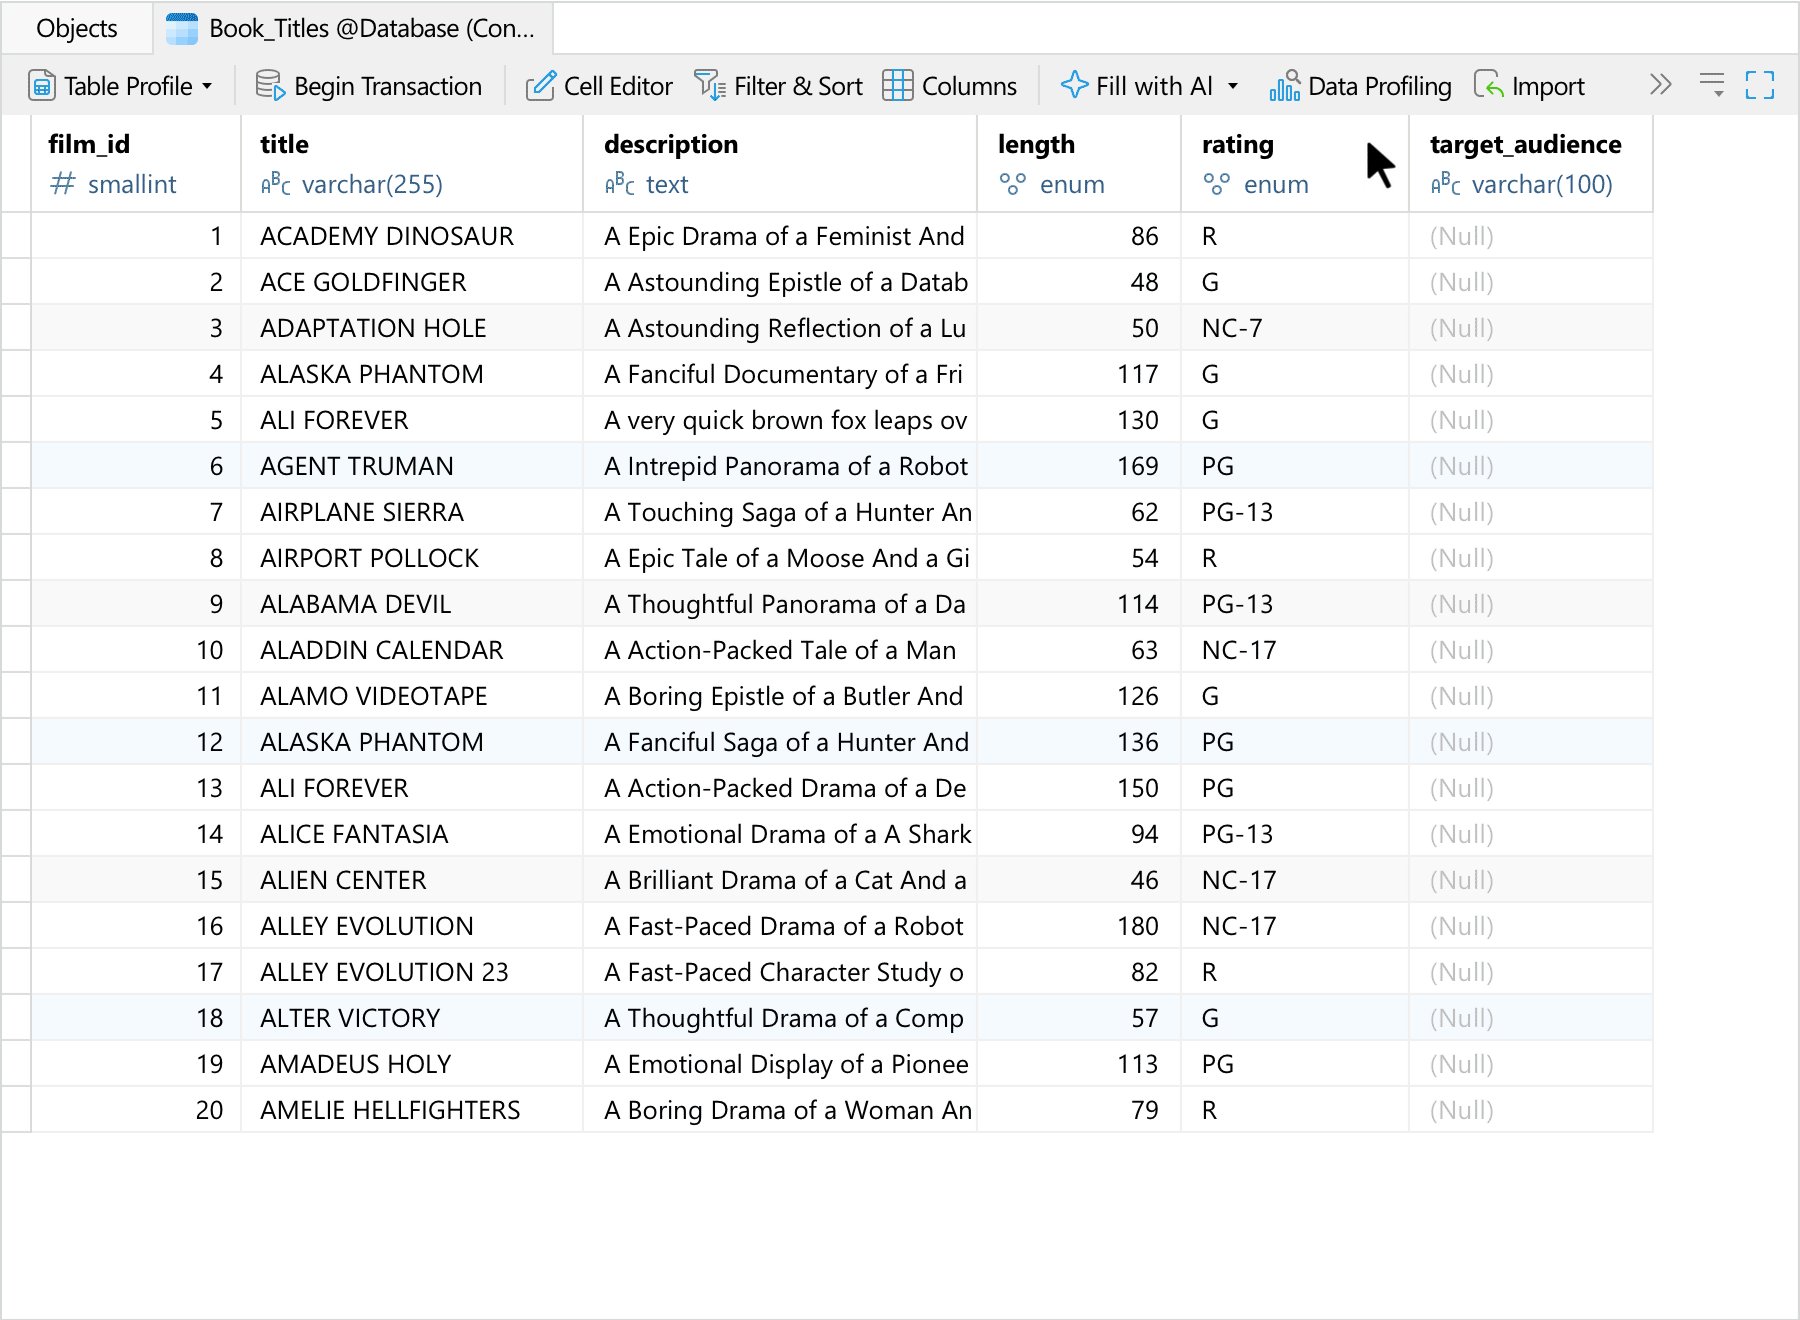
Task: Click the title column header
Action: click(x=412, y=164)
